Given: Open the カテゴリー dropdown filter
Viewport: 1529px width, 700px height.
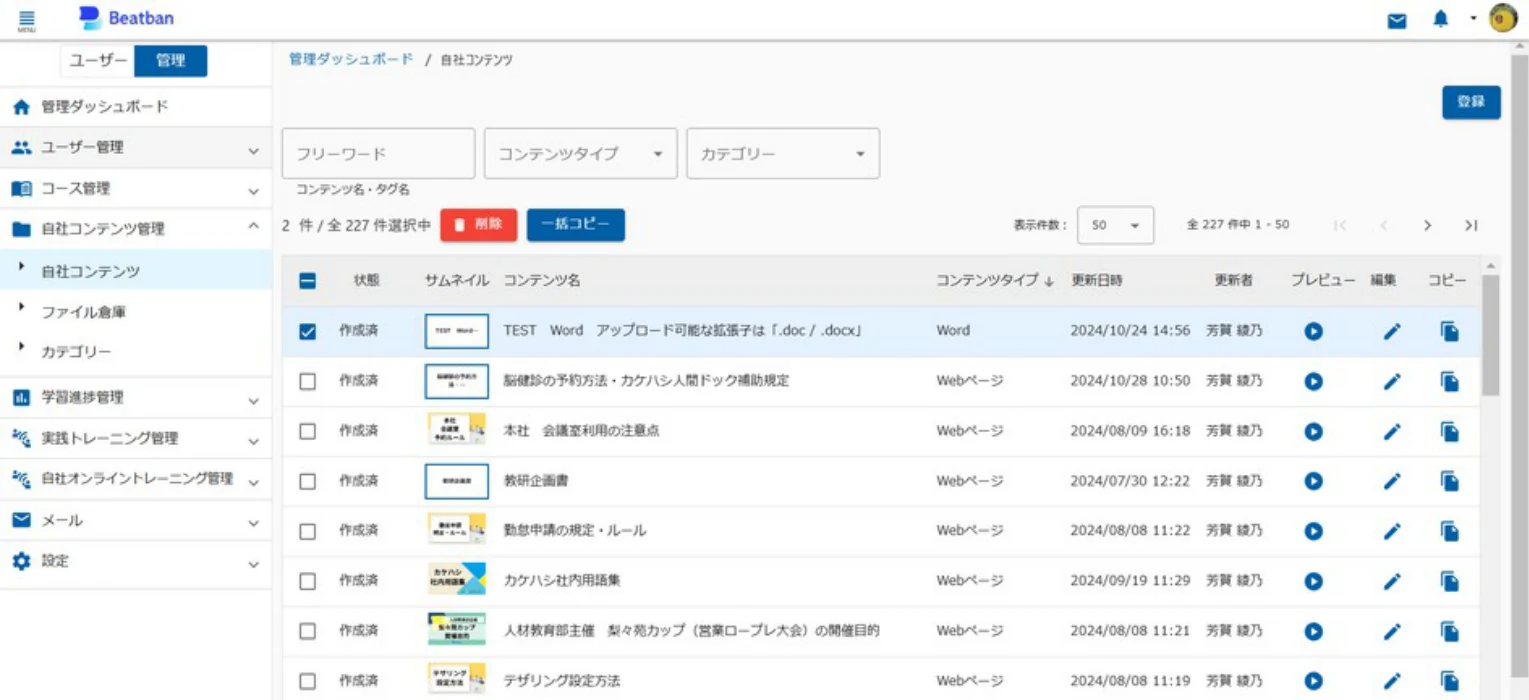Looking at the screenshot, I should click(783, 154).
